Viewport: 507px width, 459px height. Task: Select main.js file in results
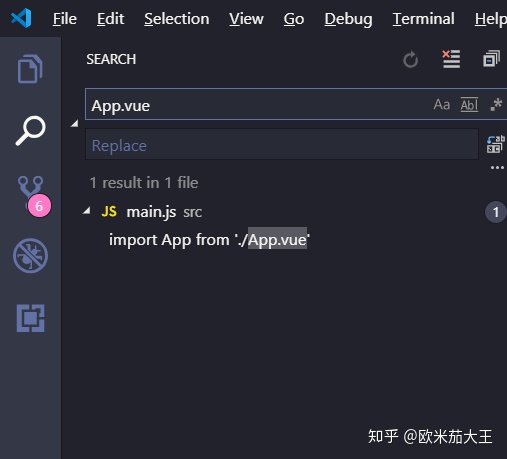click(x=151, y=212)
